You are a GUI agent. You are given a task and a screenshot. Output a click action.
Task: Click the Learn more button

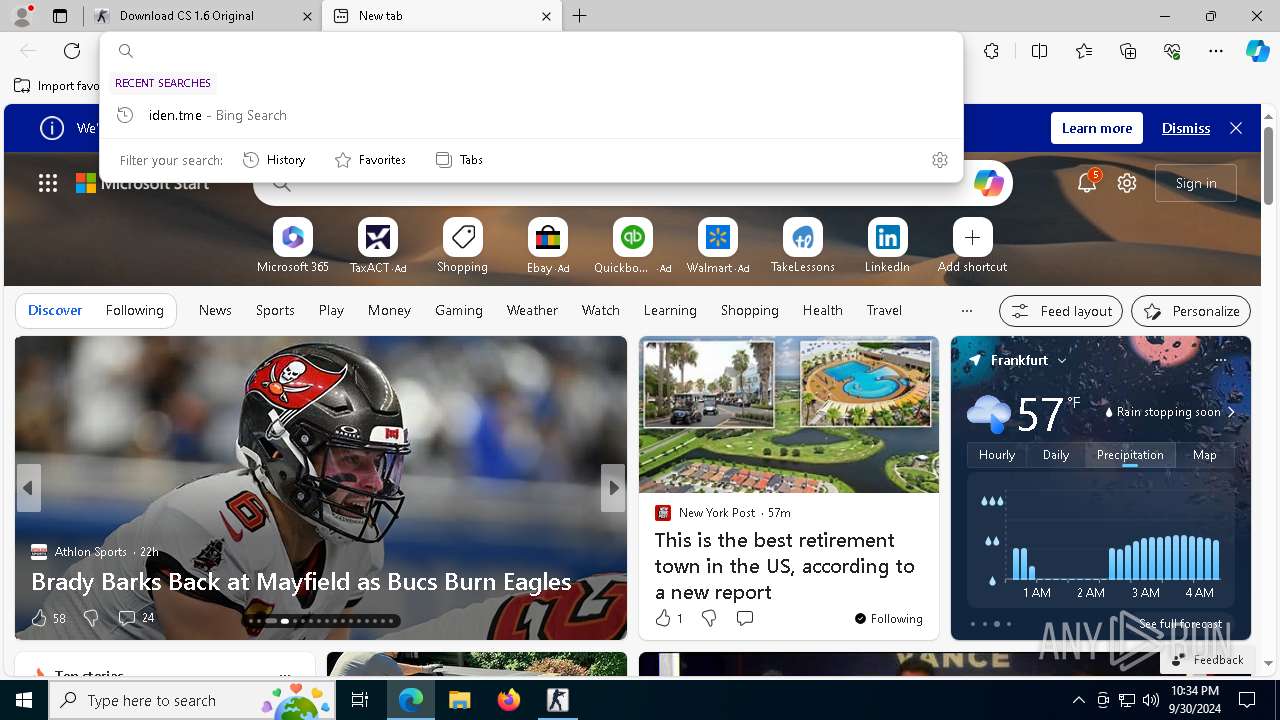[1097, 128]
